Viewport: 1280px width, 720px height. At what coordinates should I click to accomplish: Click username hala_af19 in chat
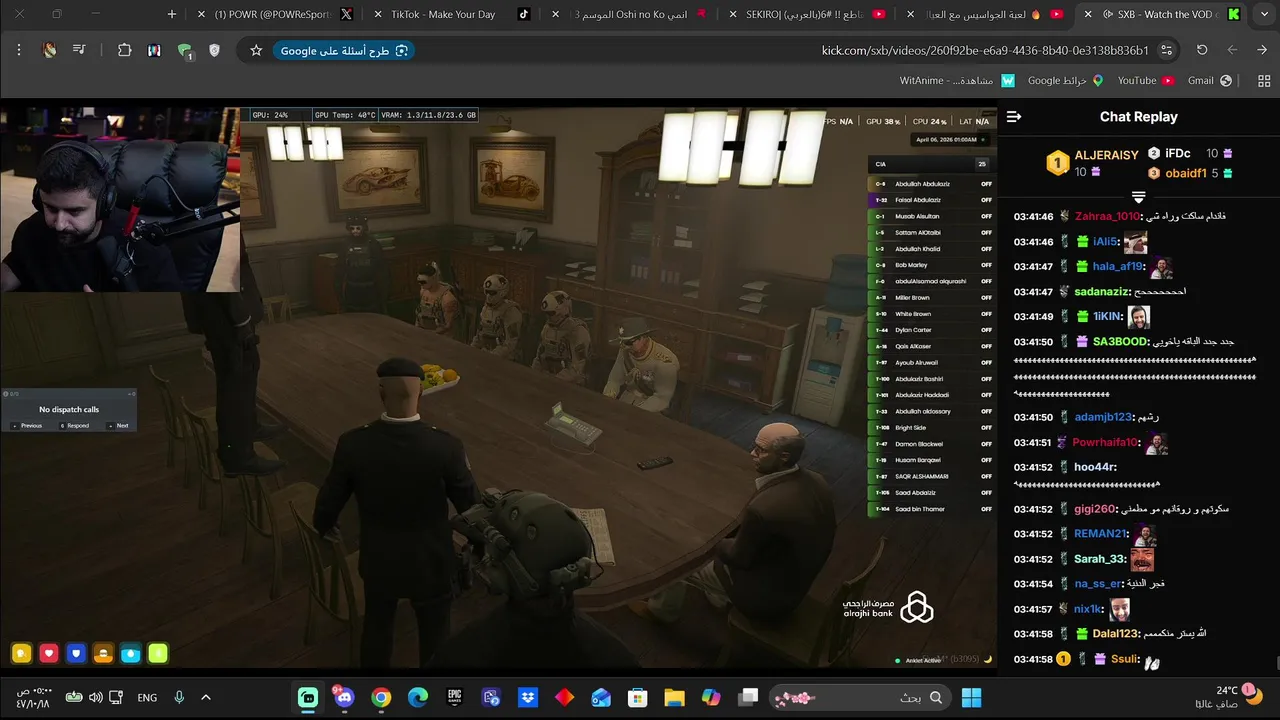1118,267
